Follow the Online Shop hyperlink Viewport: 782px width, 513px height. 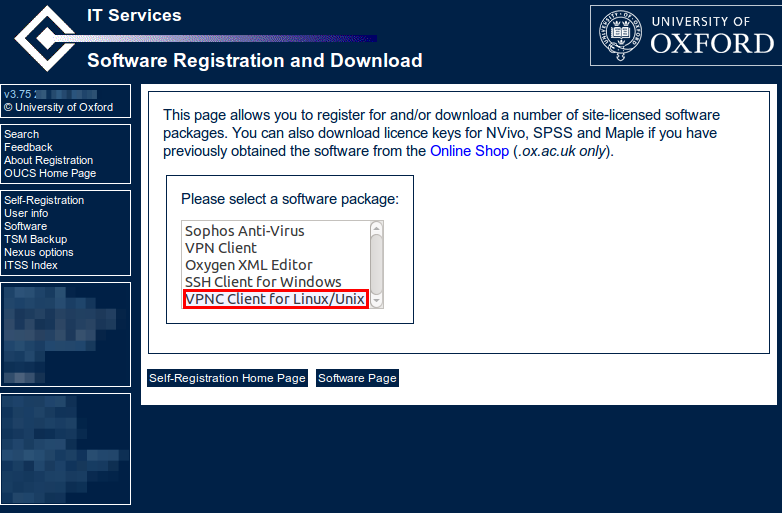(x=469, y=151)
